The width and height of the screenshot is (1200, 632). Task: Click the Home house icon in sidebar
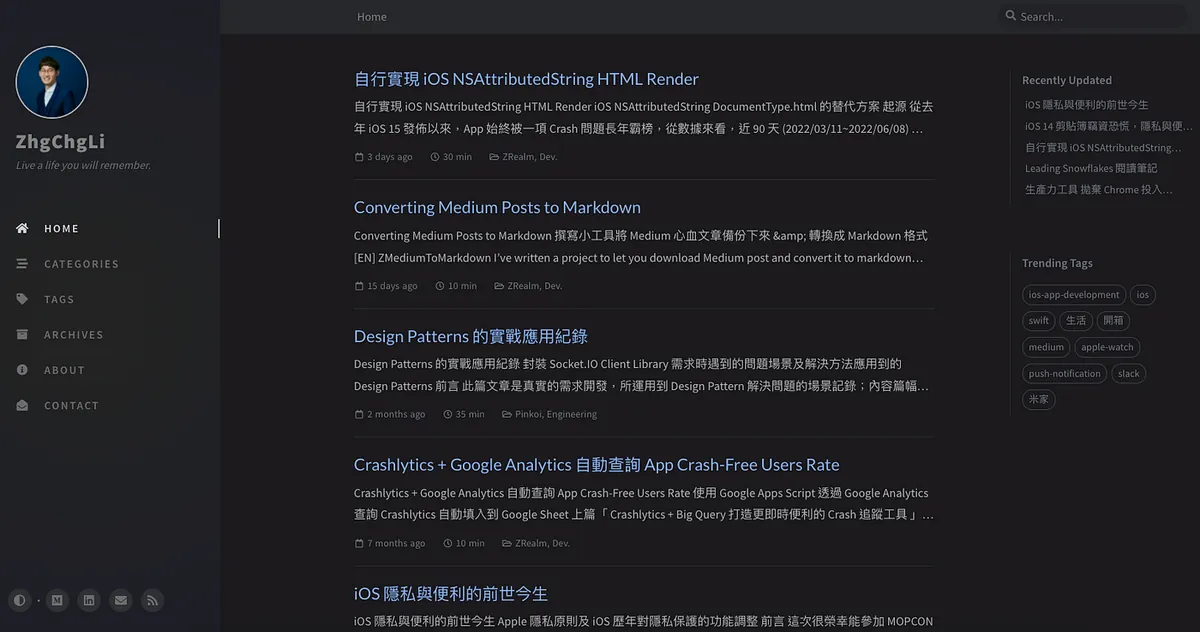[x=22, y=228]
